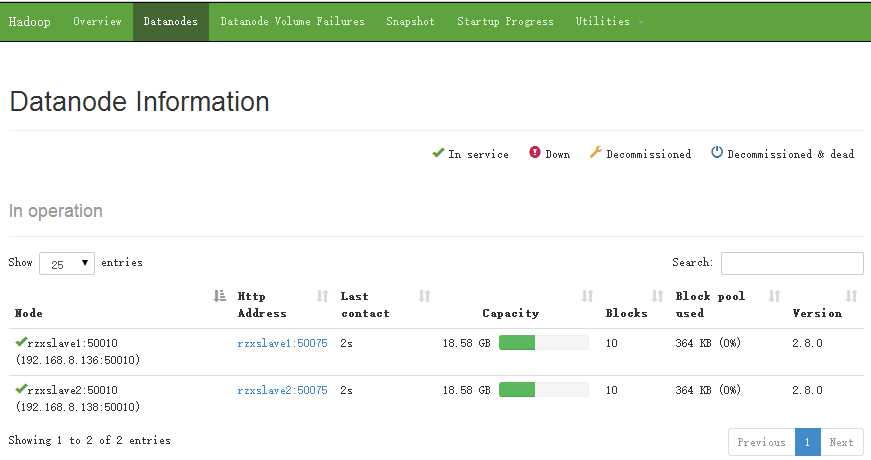This screenshot has height=460, width=871.
Task: Sort by Last contact sort icon
Action: [x=424, y=296]
